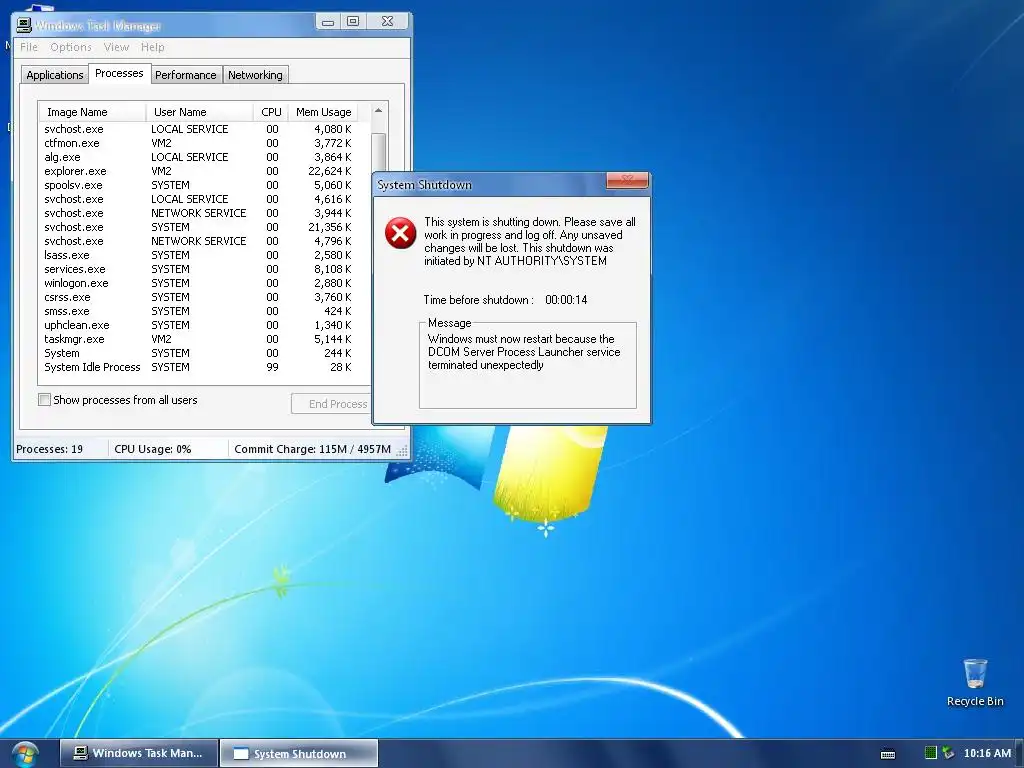Viewport: 1024px width, 768px height.
Task: Click System Shutdown taskbar button
Action: tap(299, 754)
